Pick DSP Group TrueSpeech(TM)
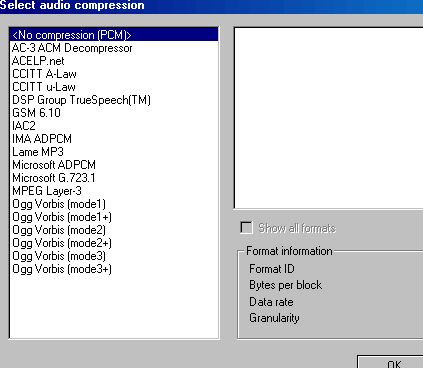This screenshot has height=368, width=423. (114, 100)
